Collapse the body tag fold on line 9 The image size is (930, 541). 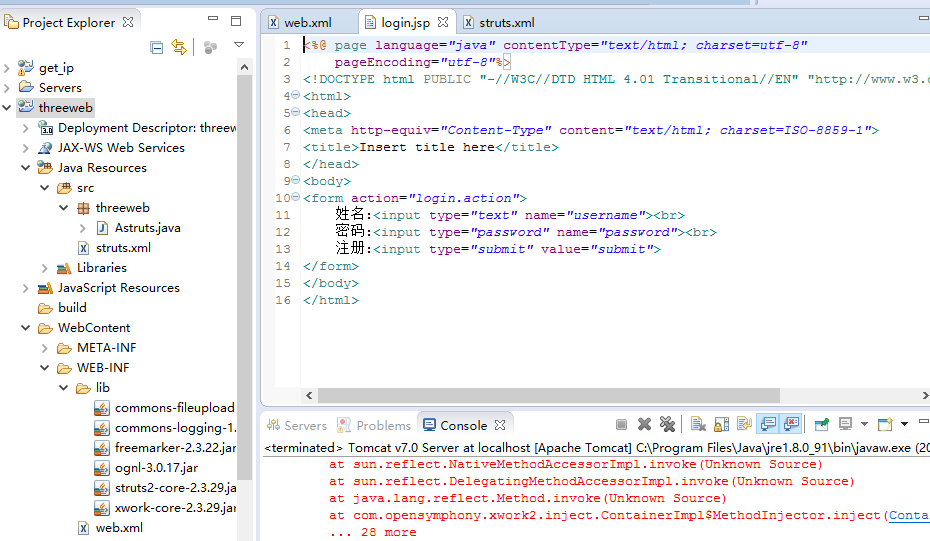coord(295,180)
